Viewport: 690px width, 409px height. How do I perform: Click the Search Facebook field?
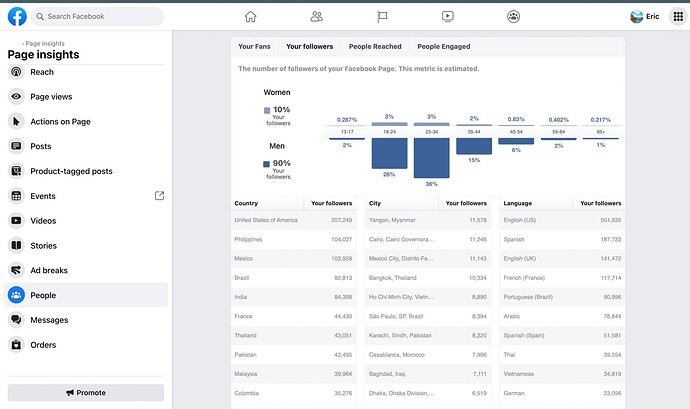pos(97,16)
